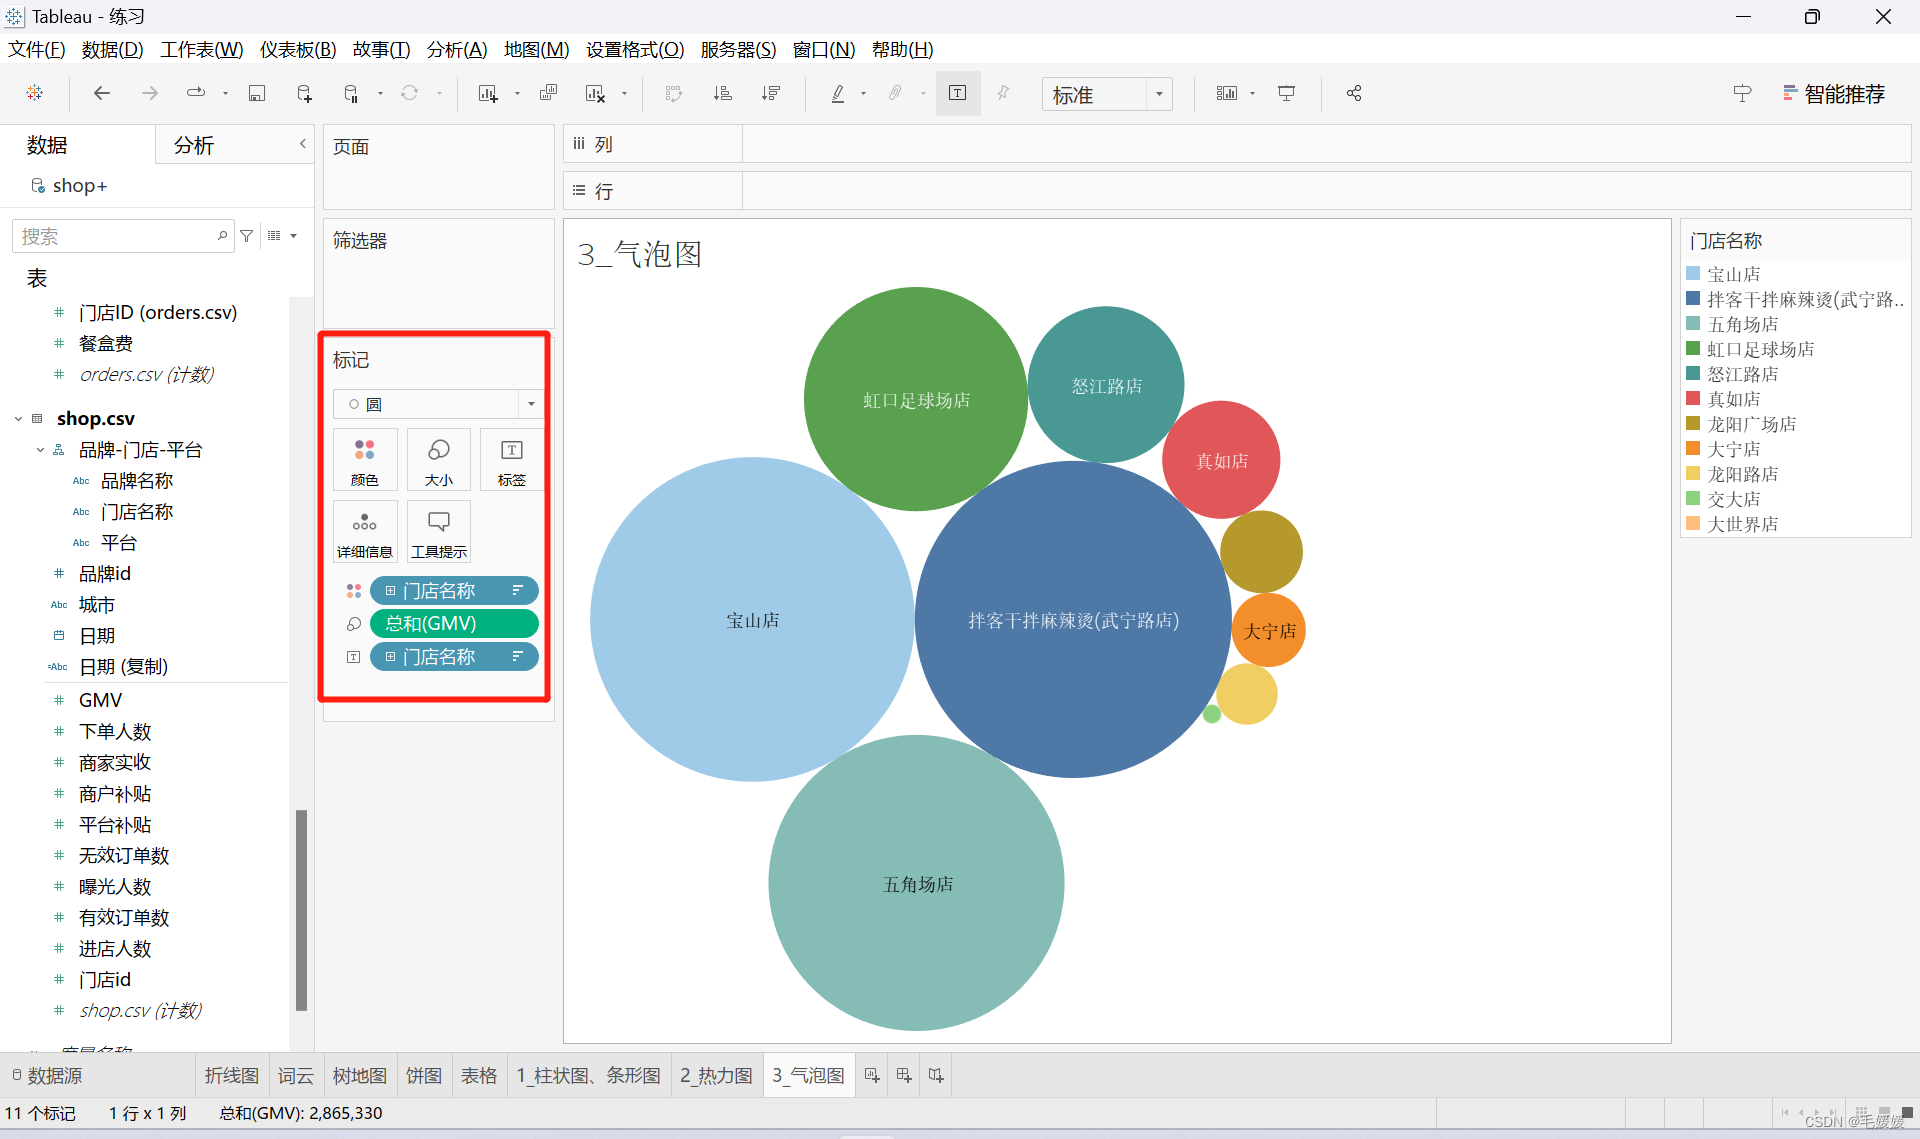The width and height of the screenshot is (1920, 1139).
Task: Click the sort ascending icon
Action: 722,93
